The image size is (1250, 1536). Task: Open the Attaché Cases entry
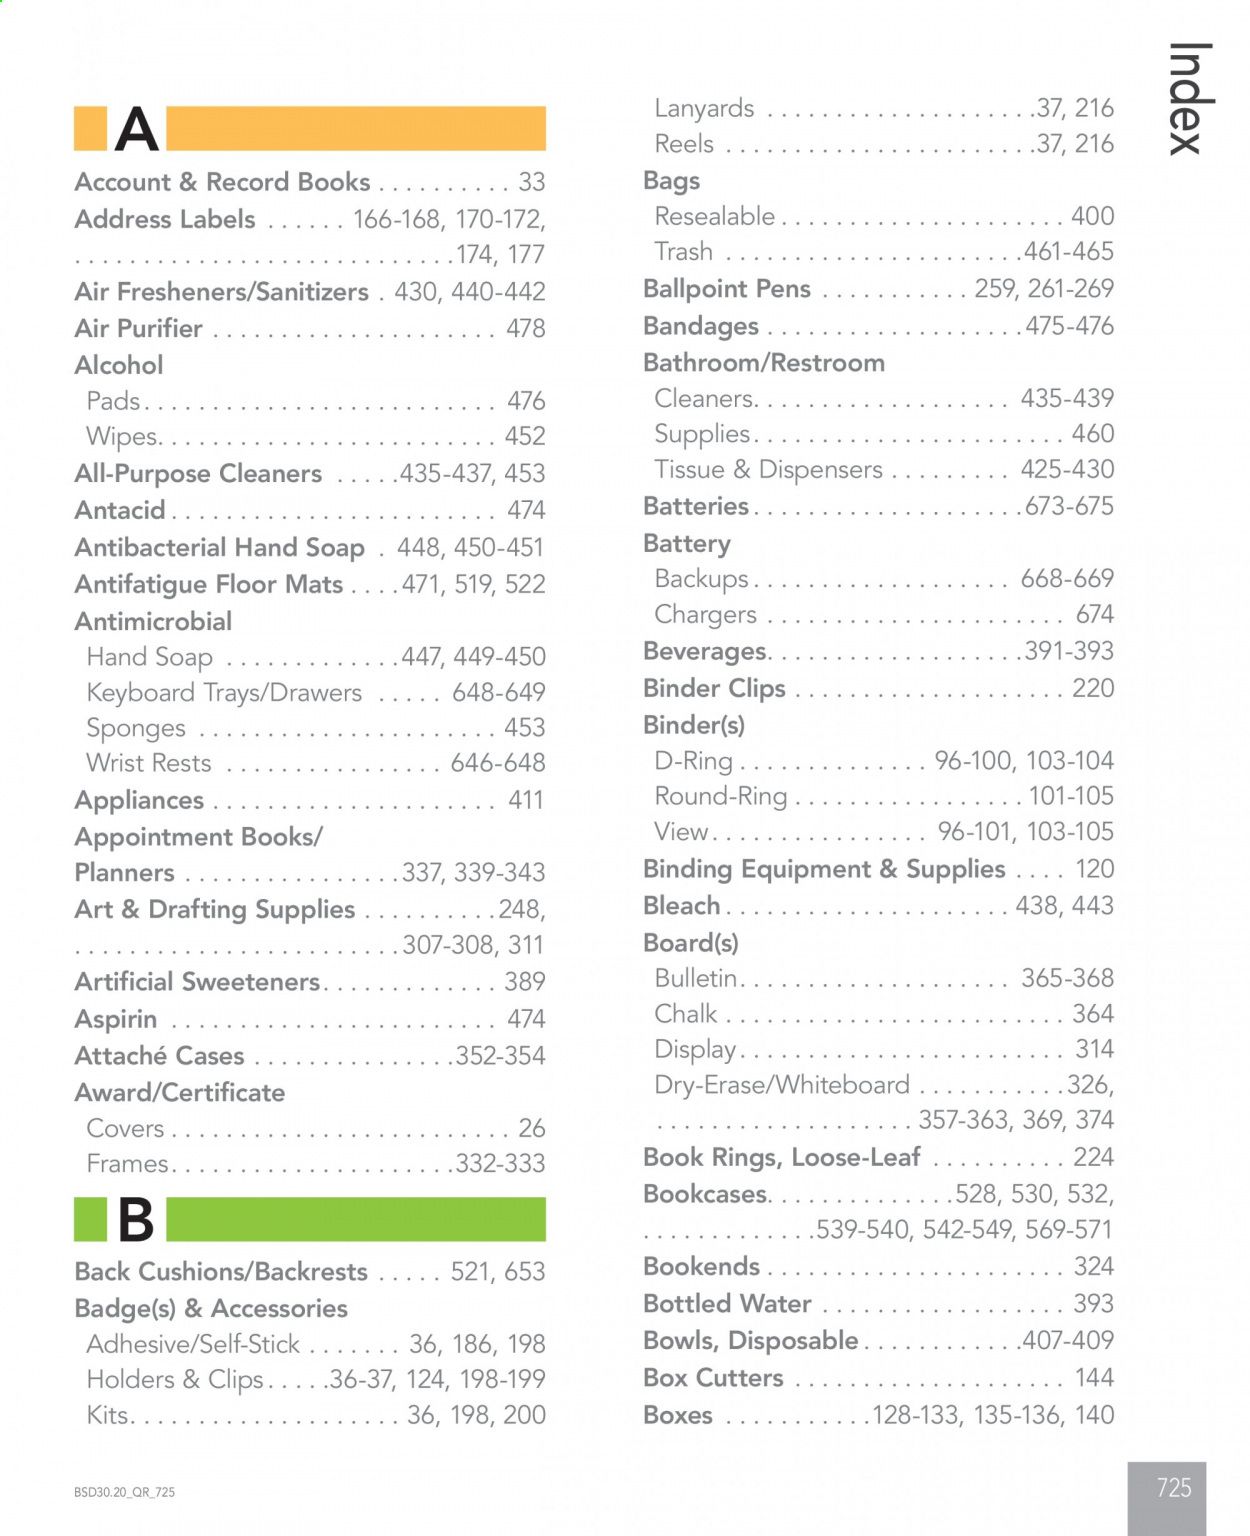310,1056
